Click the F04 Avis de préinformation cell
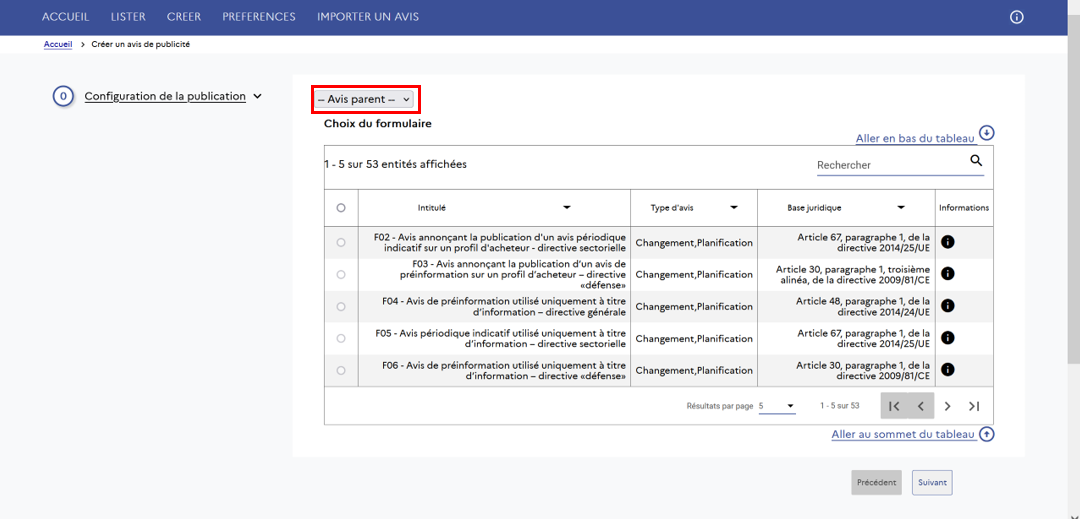Screen dimensions: 1080x519 click(x=494, y=306)
